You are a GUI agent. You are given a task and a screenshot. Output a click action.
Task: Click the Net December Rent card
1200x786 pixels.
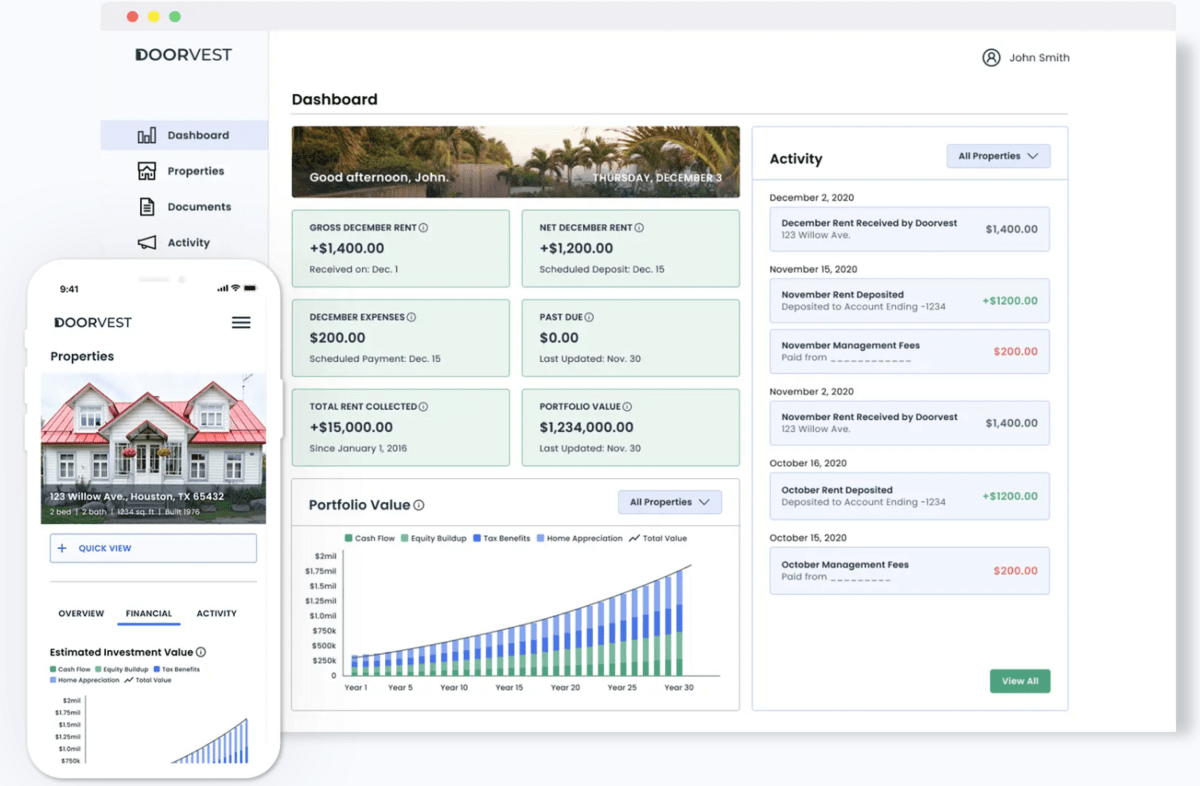(630, 248)
